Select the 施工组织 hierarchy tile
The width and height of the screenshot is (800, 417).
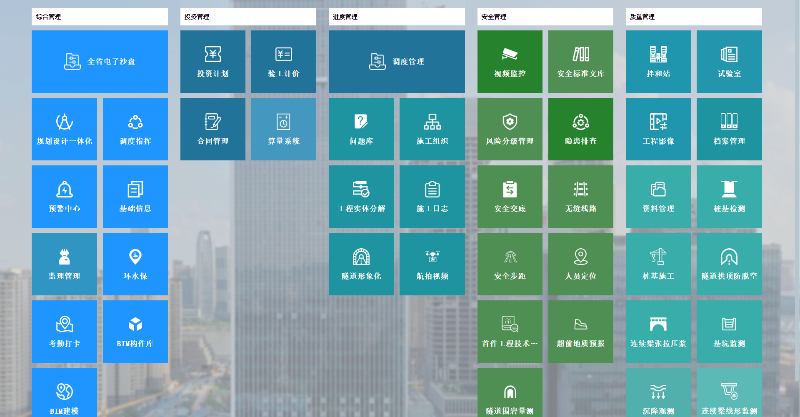point(432,129)
